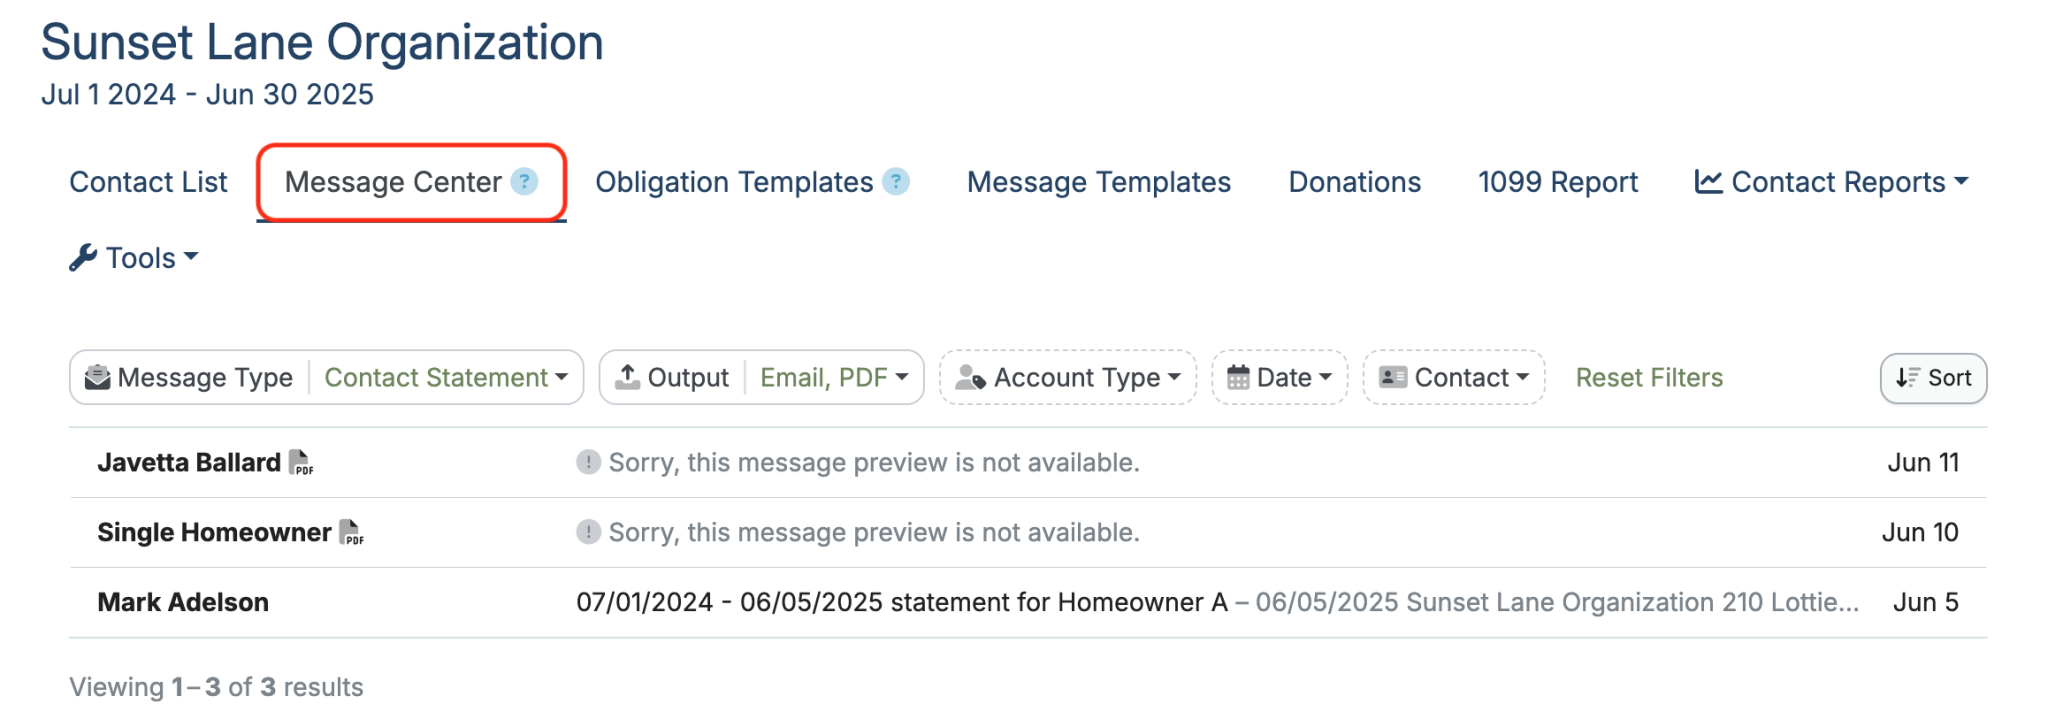Click the help icon beside Obligation Templates

click(897, 181)
